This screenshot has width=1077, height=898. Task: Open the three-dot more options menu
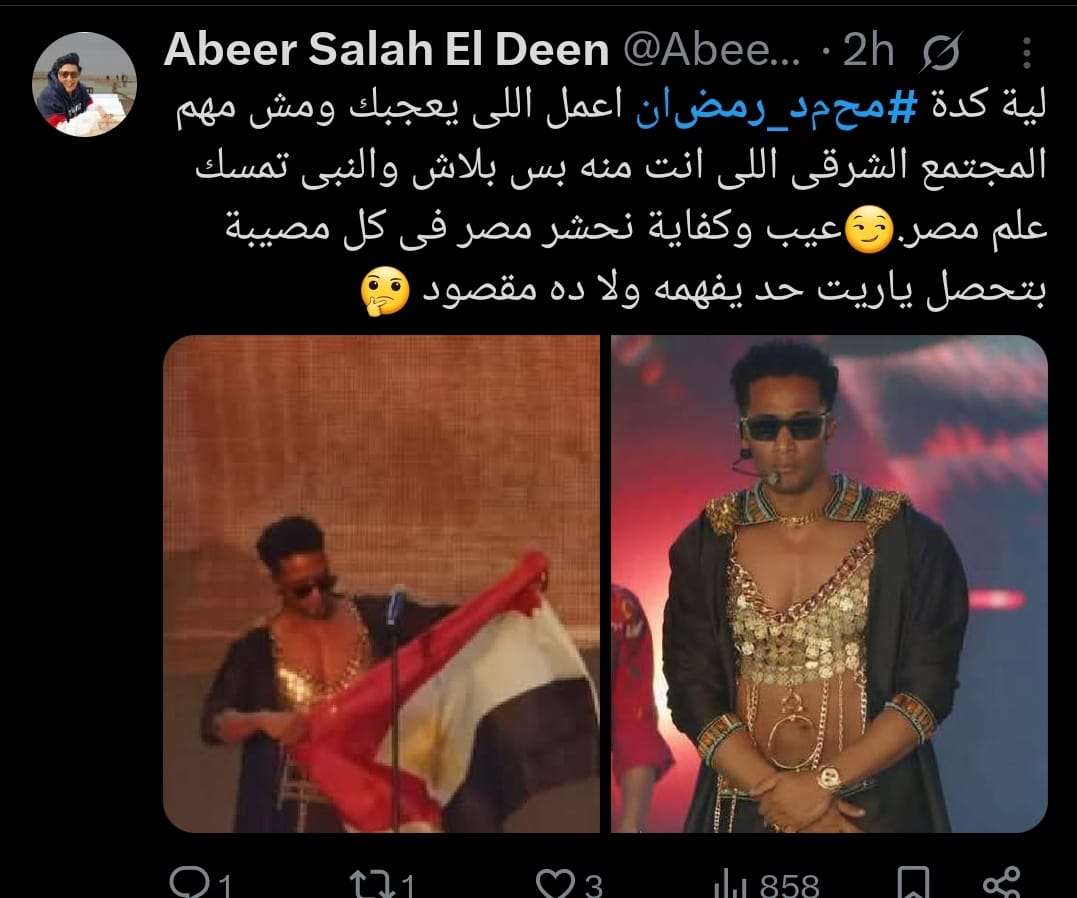(x=1027, y=53)
